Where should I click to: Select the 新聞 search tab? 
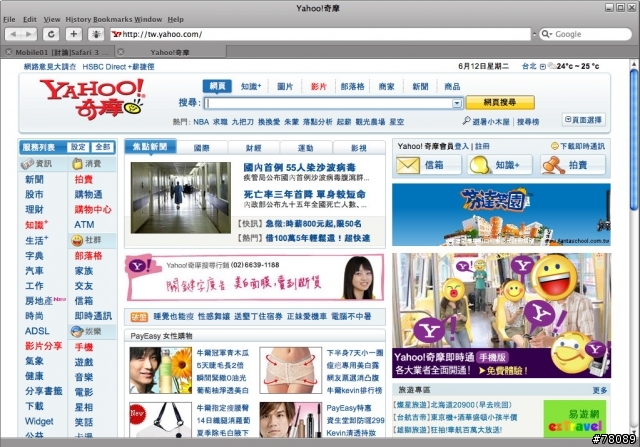click(420, 87)
